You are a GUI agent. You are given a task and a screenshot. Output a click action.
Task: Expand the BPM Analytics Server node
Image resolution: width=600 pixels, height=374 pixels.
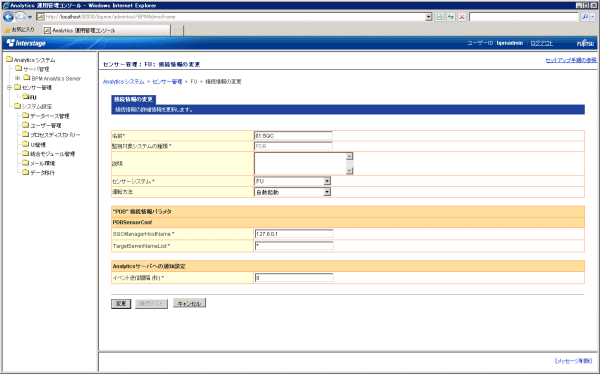pyautogui.click(x=17, y=78)
